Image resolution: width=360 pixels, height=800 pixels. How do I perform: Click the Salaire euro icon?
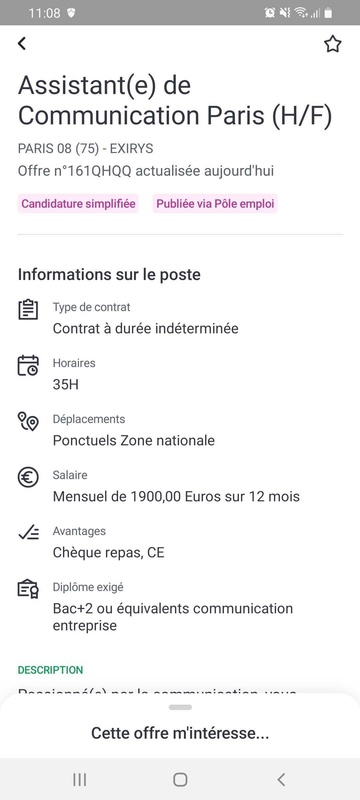pos(28,478)
